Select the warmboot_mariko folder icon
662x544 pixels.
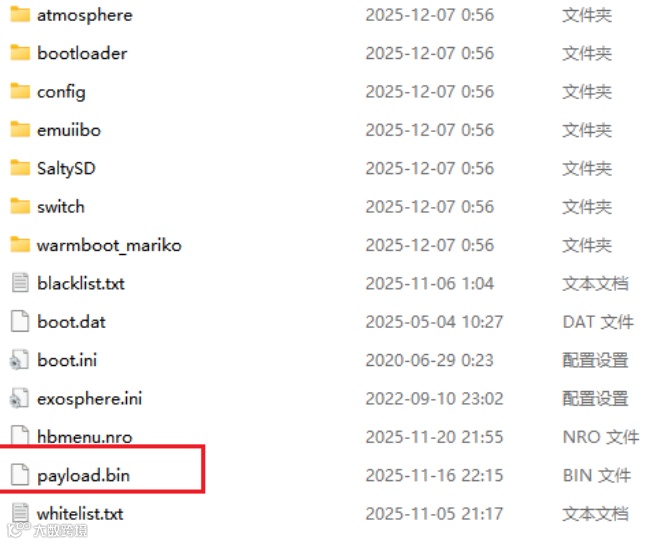[x=20, y=245]
